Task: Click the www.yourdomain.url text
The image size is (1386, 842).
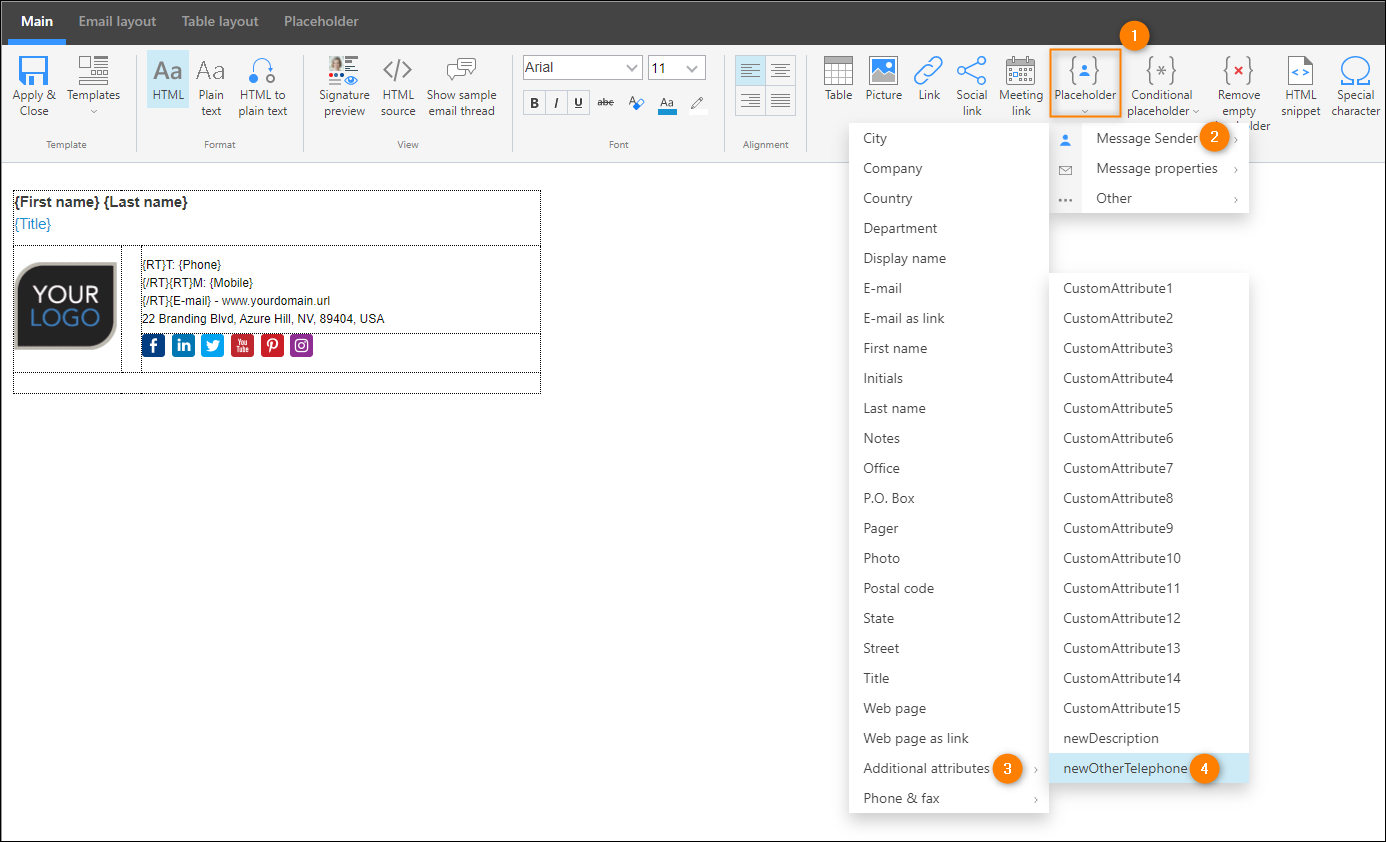Action: [x=275, y=301]
